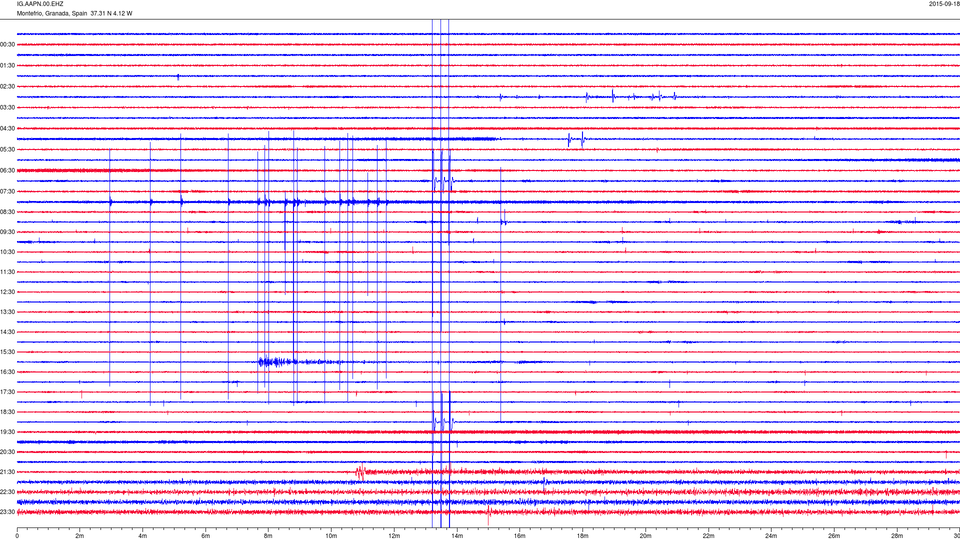The width and height of the screenshot is (960, 540).
Task: Choose the 15:30 row label
Action: point(7,352)
